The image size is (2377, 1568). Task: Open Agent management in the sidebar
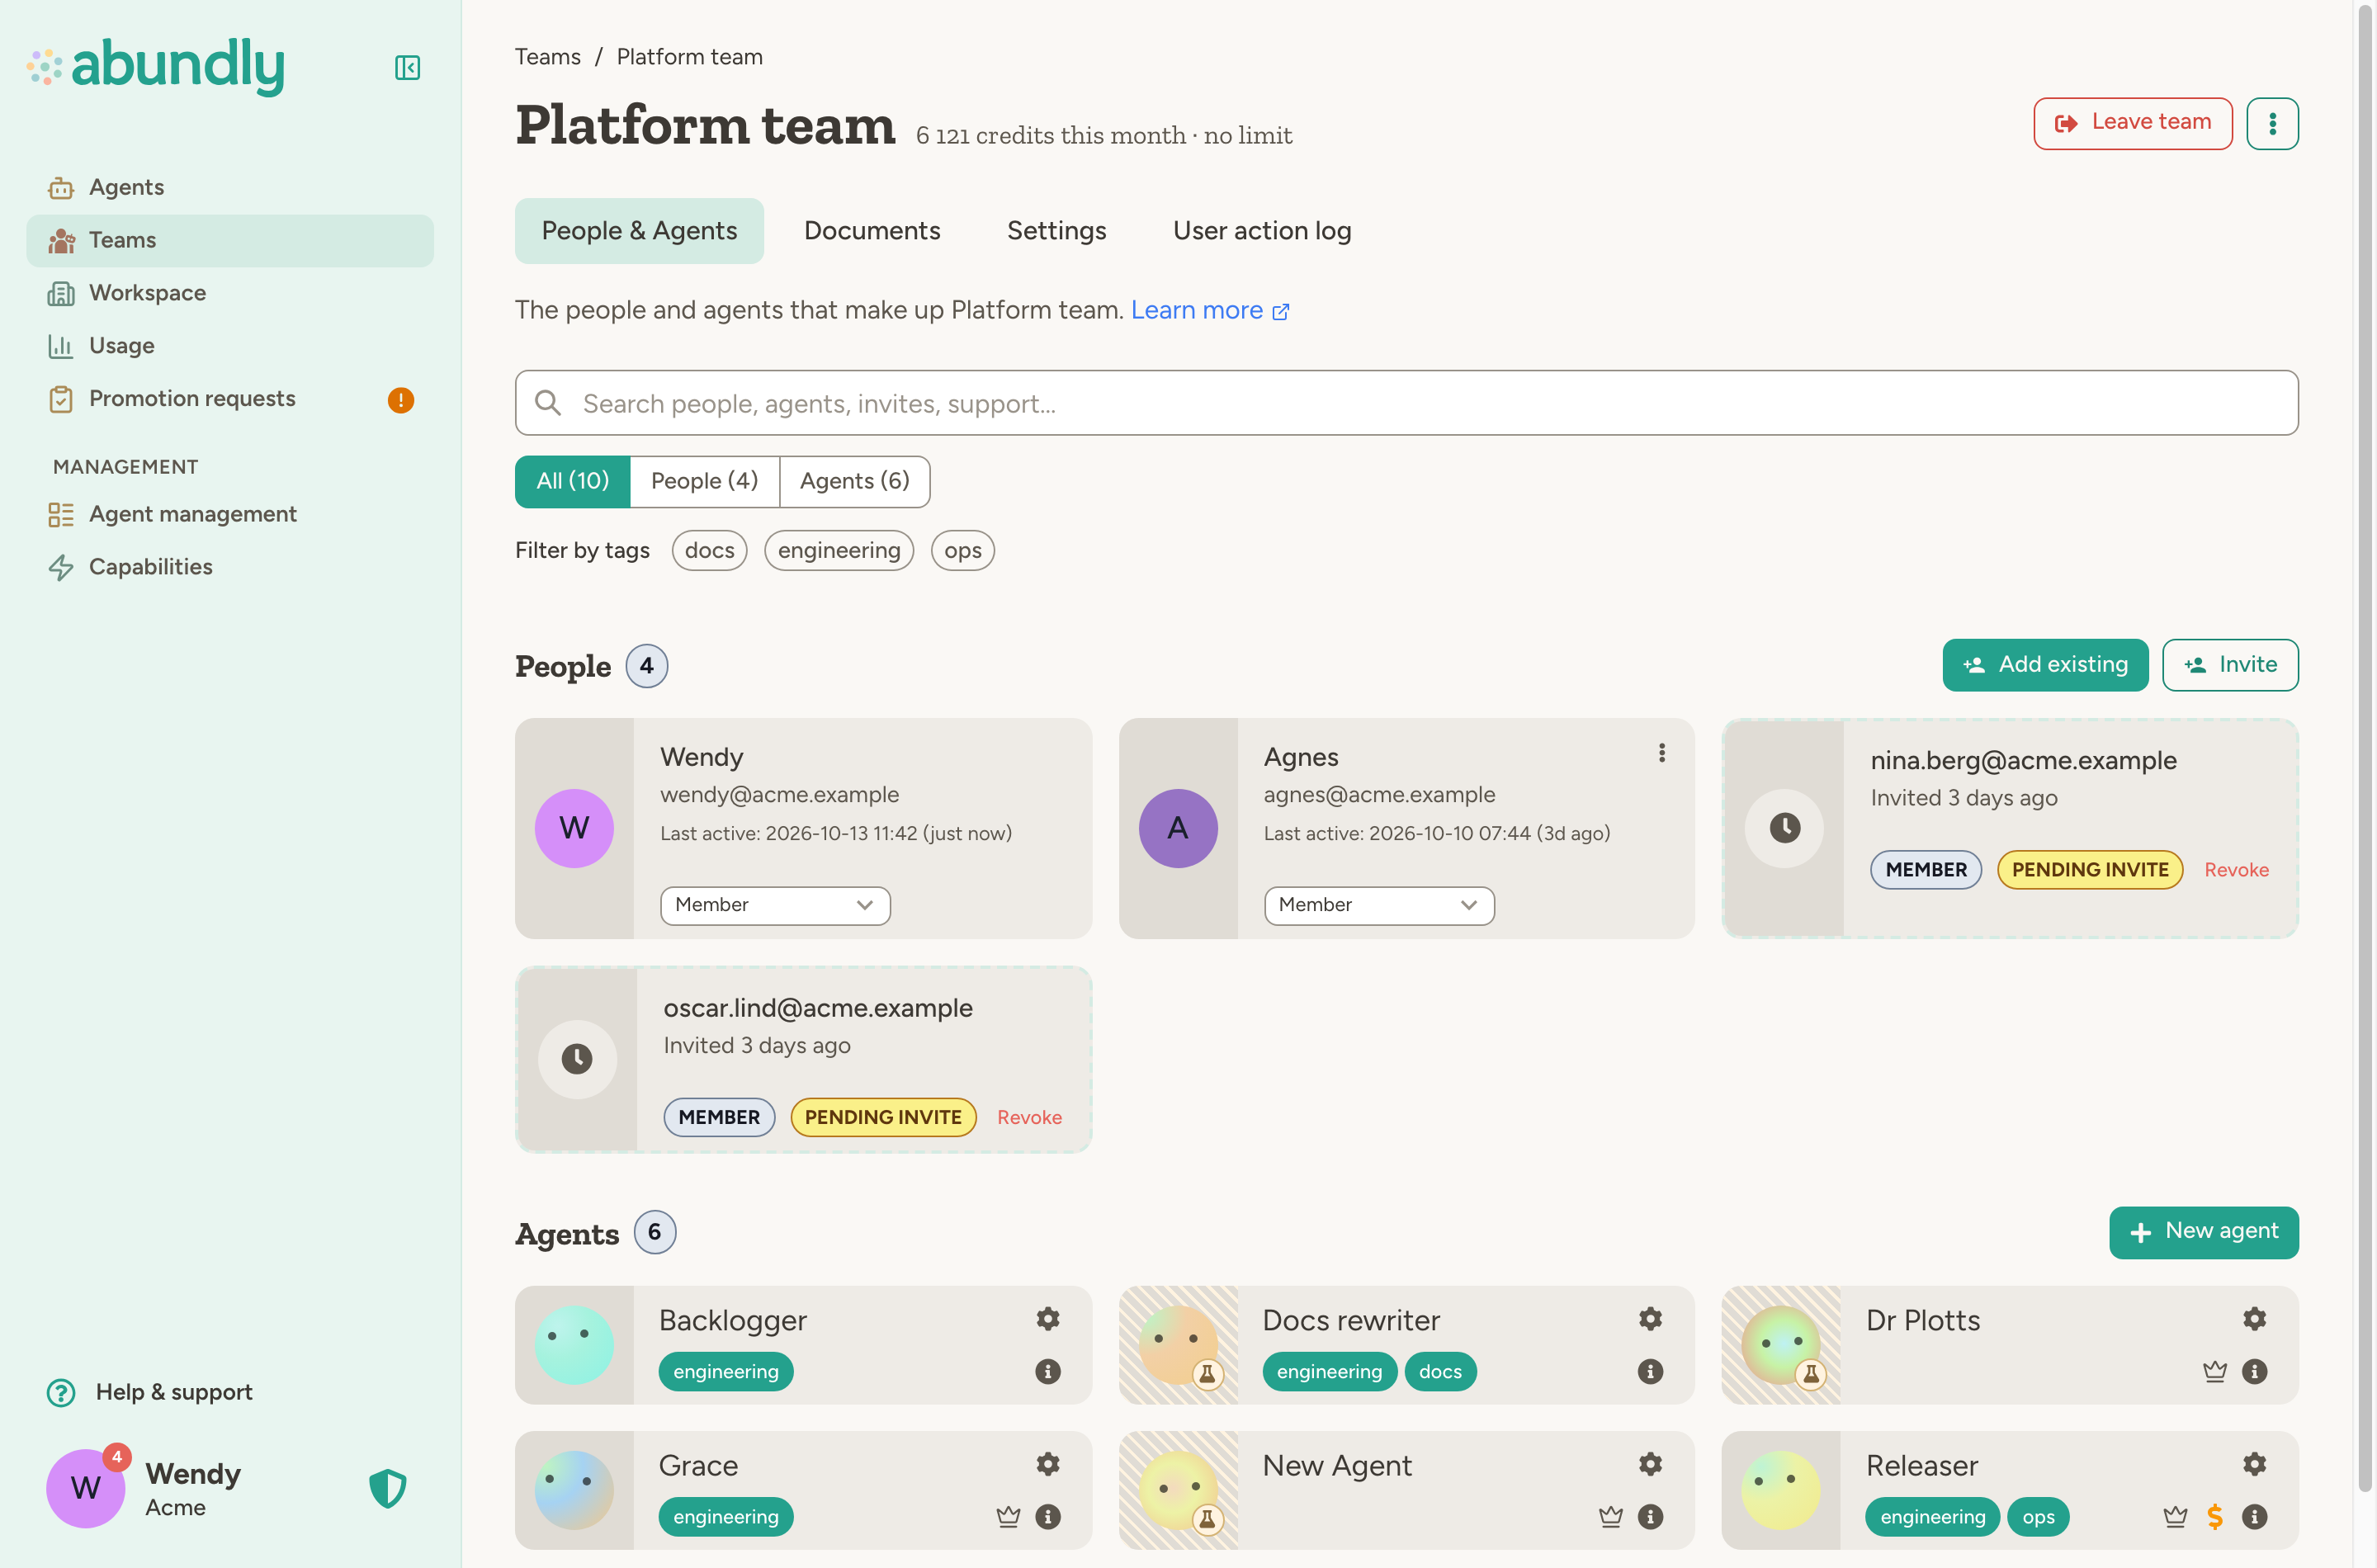230,514
